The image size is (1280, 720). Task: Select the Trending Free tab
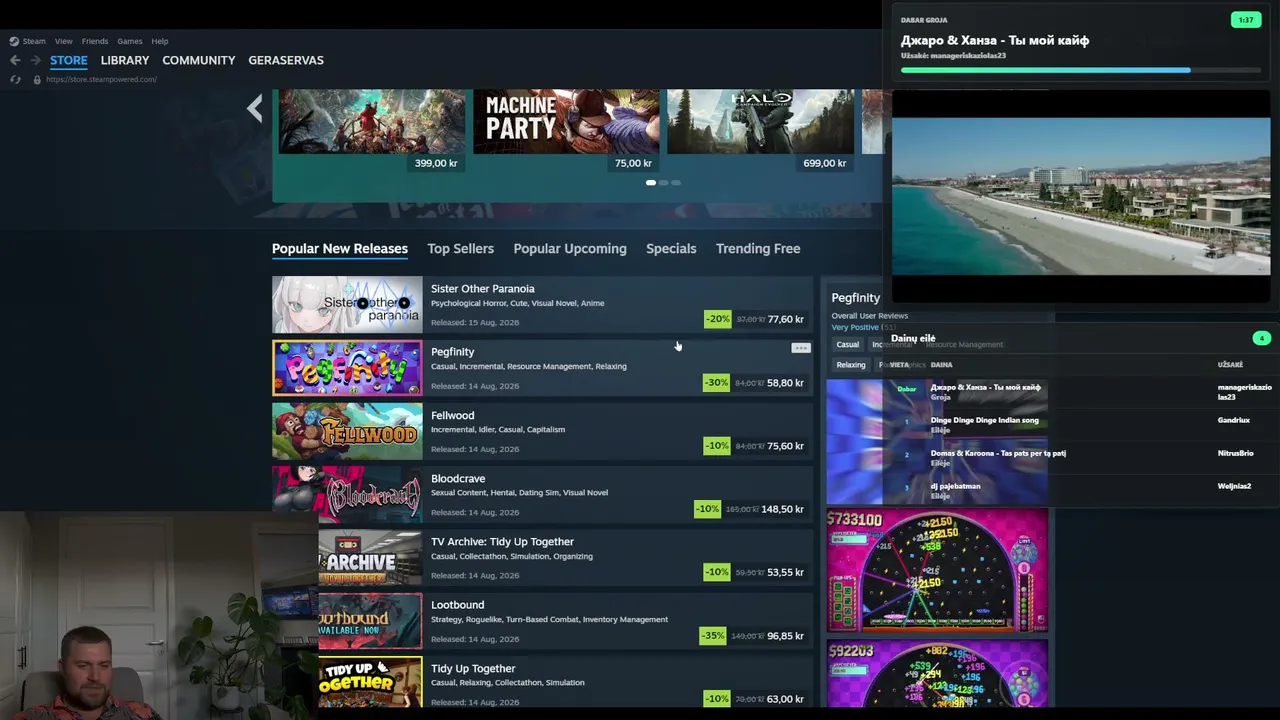tap(758, 249)
